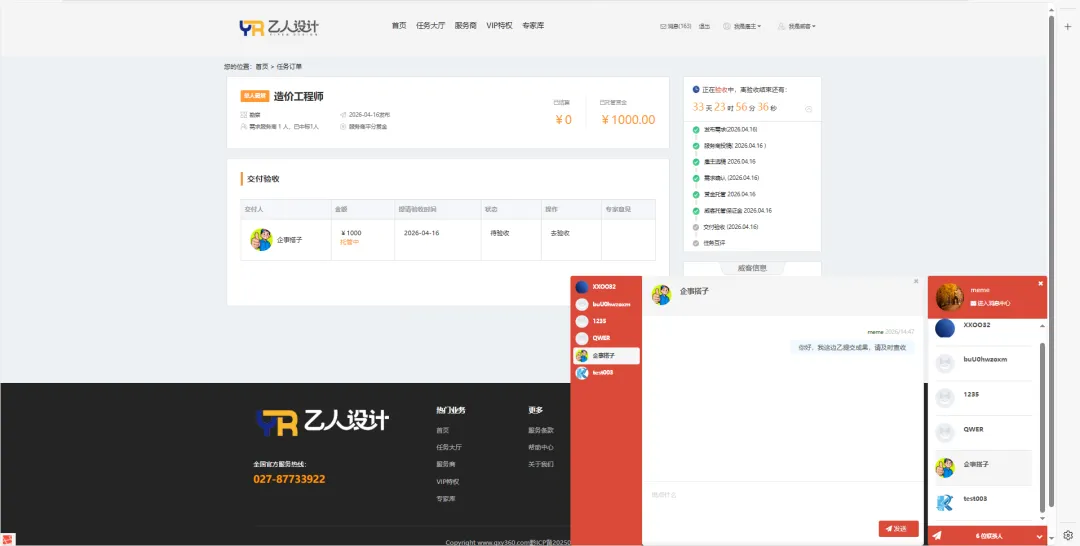1080x546 pixels.
Task: Open 企事搭子 in the right contacts list
Action: (x=983, y=468)
